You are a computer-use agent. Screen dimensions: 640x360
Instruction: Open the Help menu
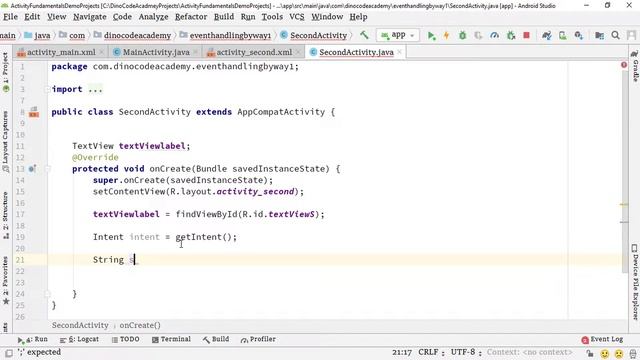click(x=358, y=17)
